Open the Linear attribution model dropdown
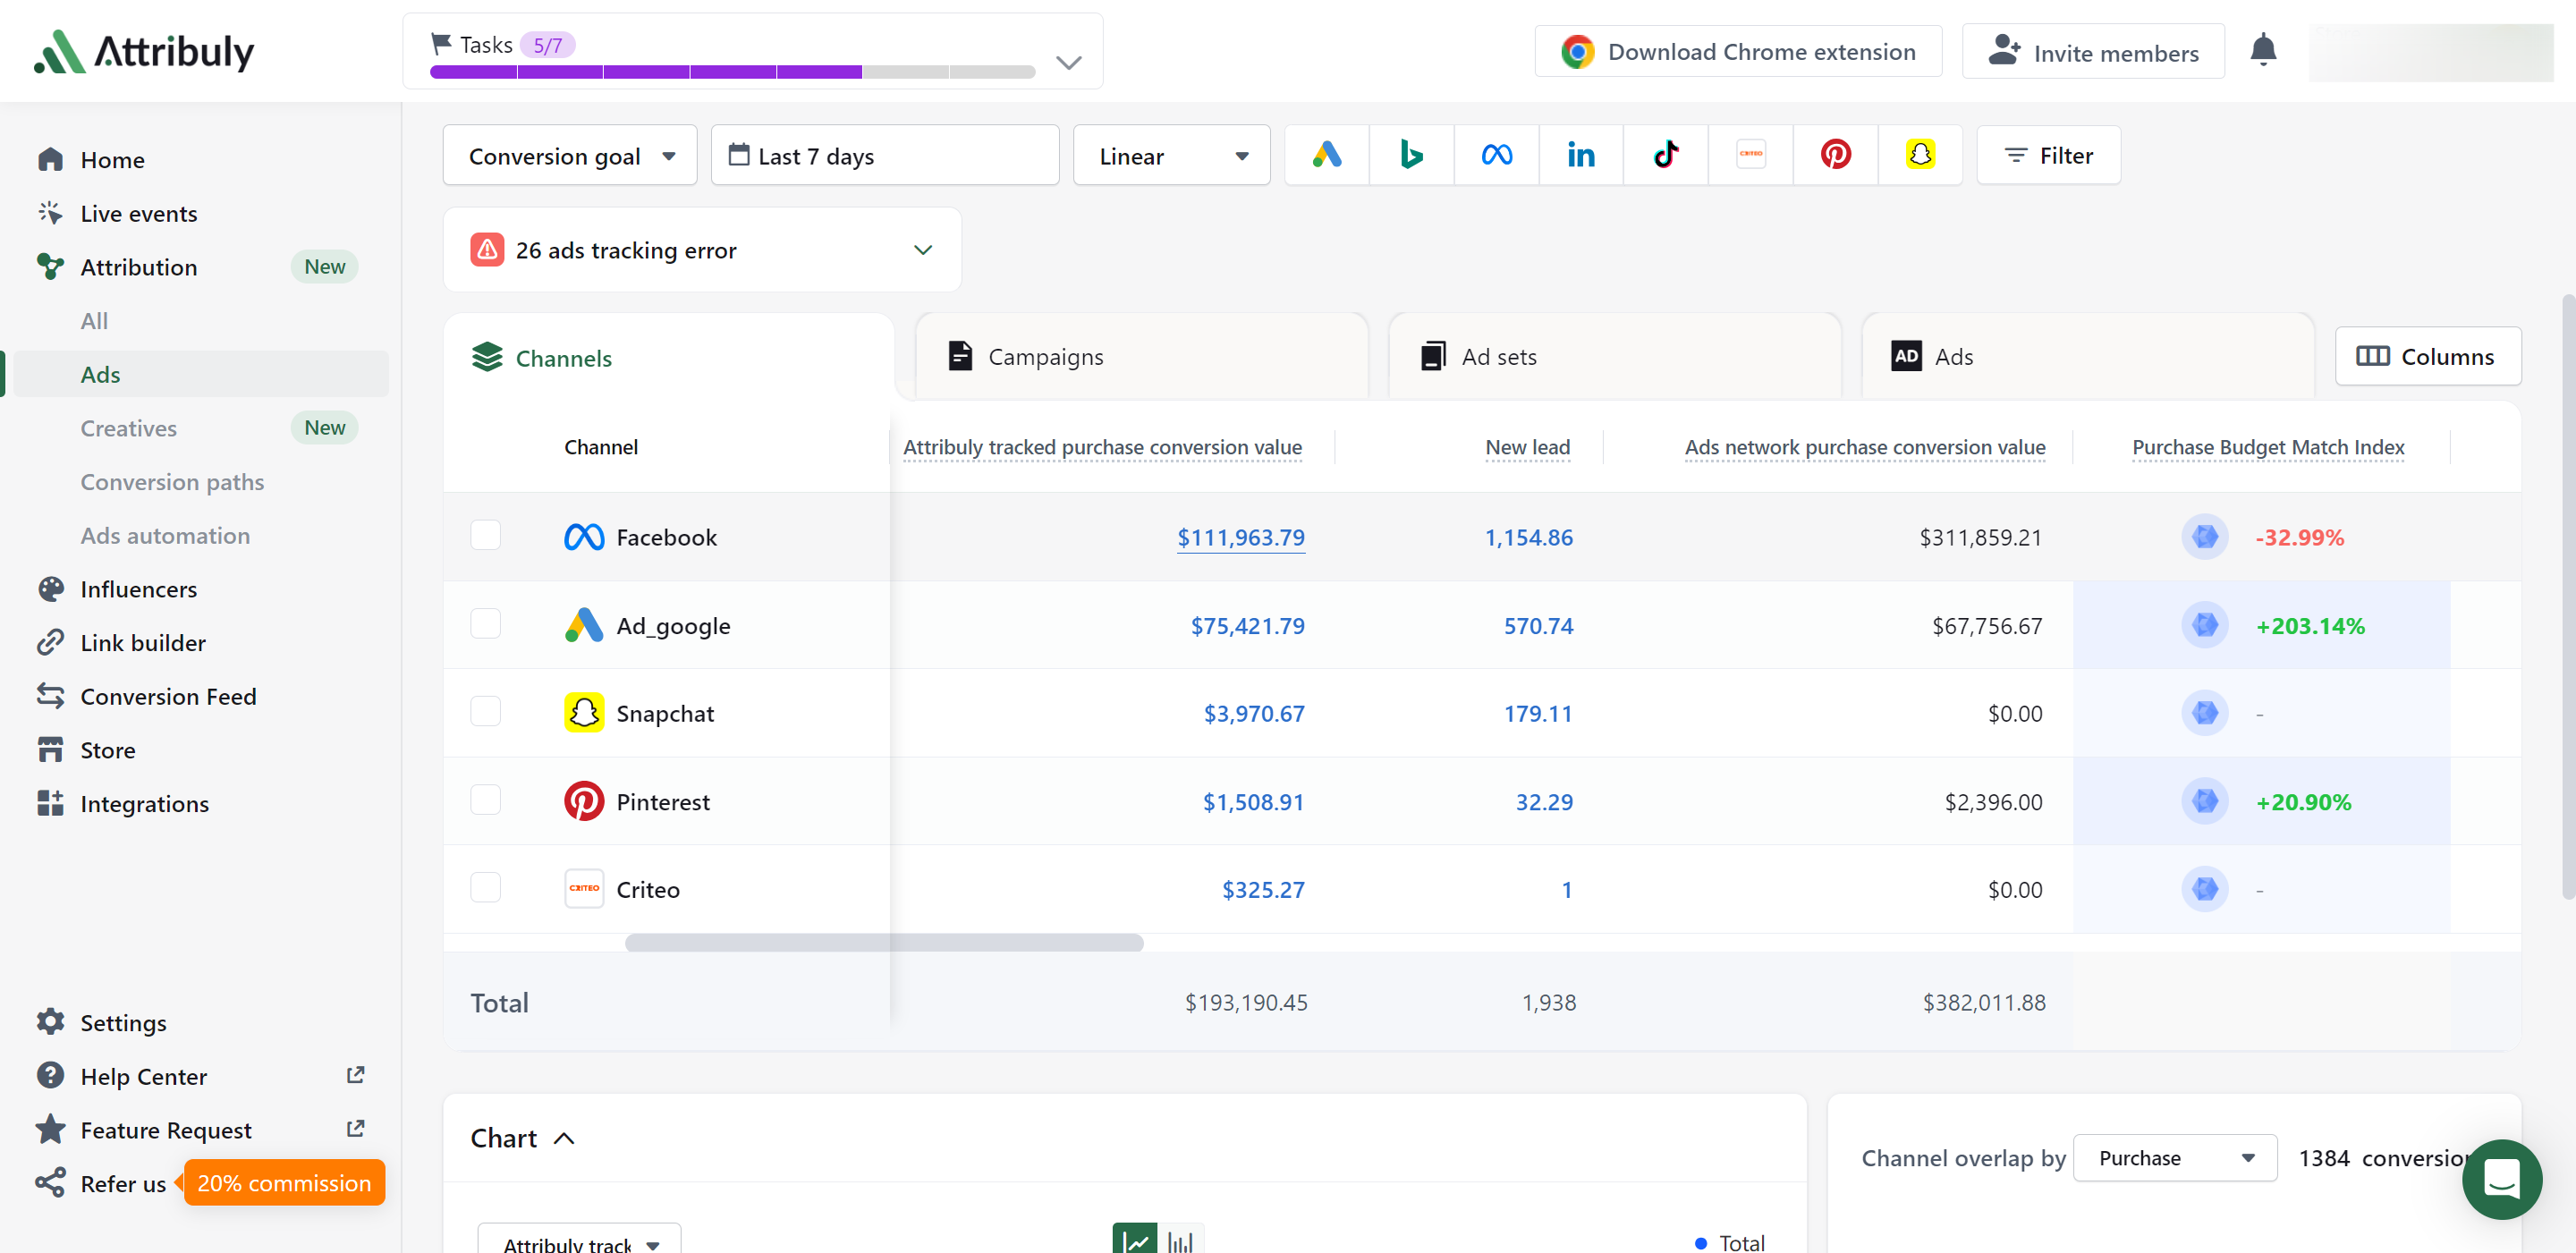The width and height of the screenshot is (2576, 1253). click(1171, 156)
